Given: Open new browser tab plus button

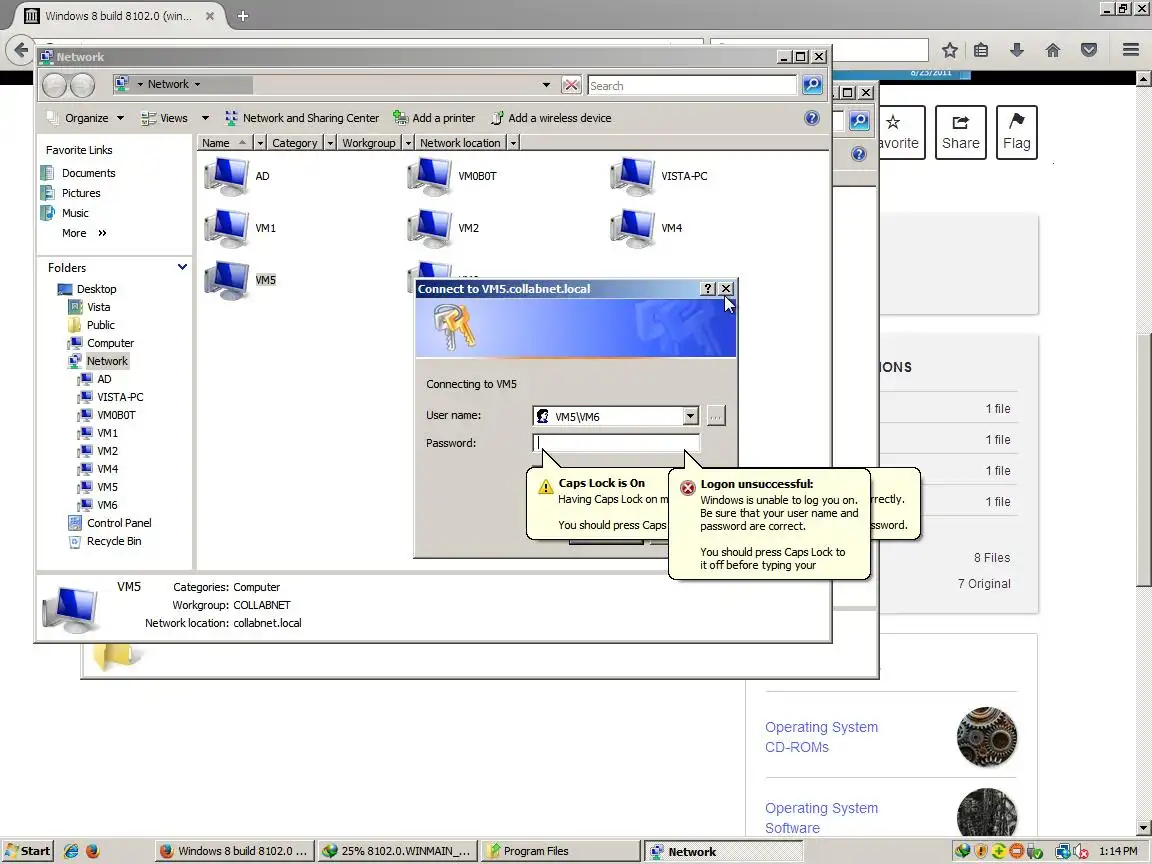Looking at the screenshot, I should 243,15.
